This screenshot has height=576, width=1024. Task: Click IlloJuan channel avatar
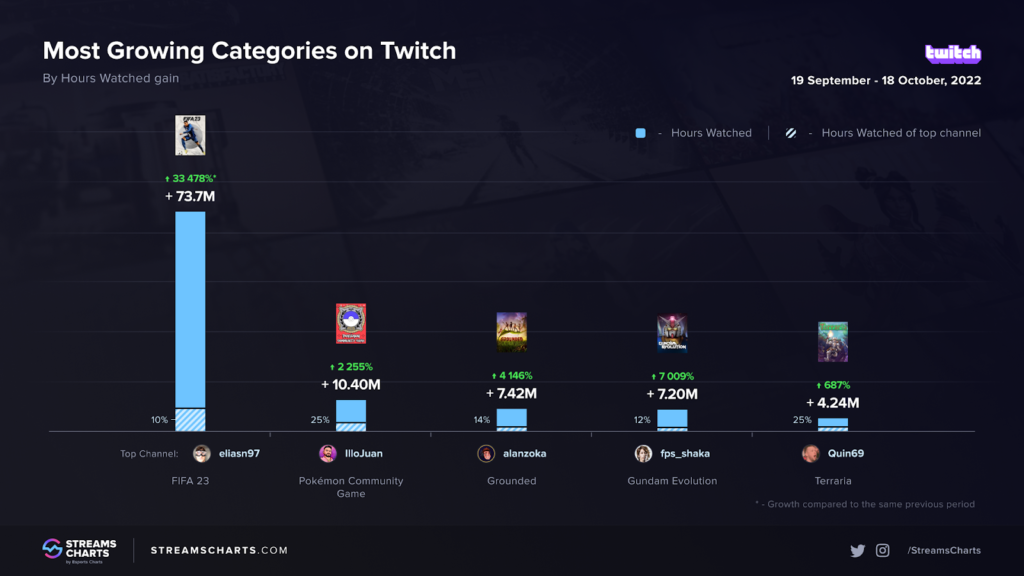click(328, 453)
